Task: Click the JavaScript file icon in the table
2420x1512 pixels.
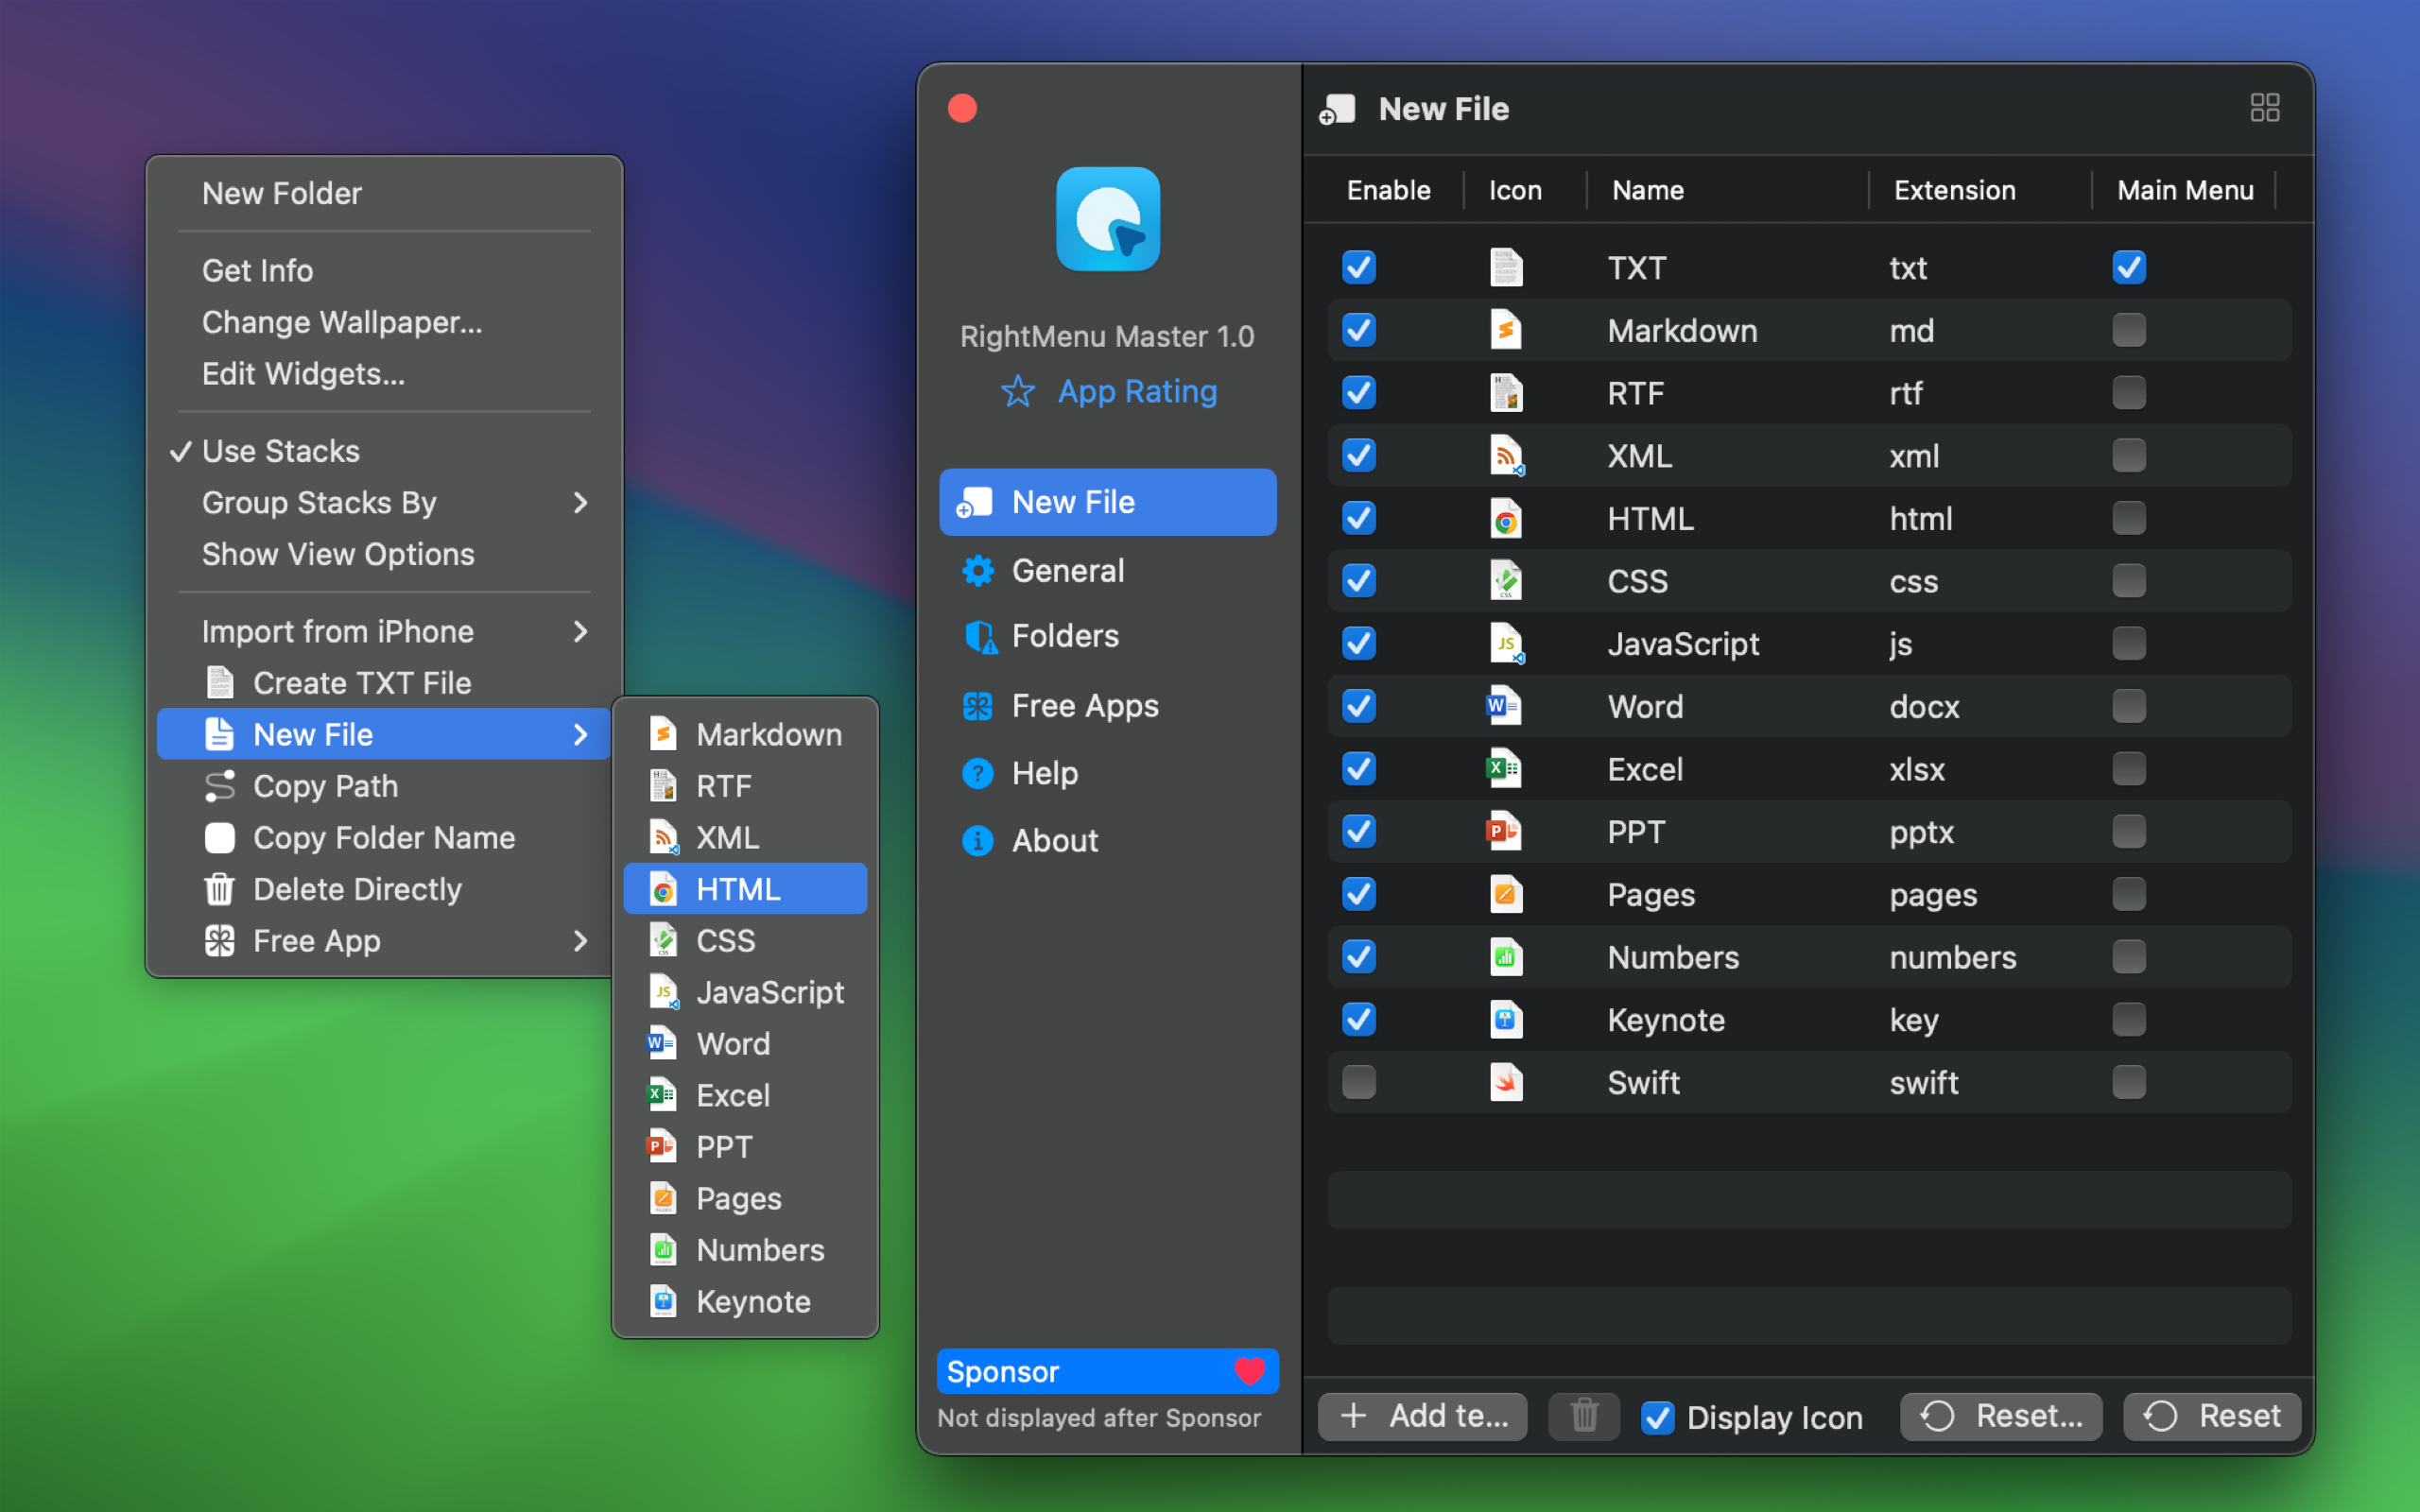Action: coord(1506,644)
